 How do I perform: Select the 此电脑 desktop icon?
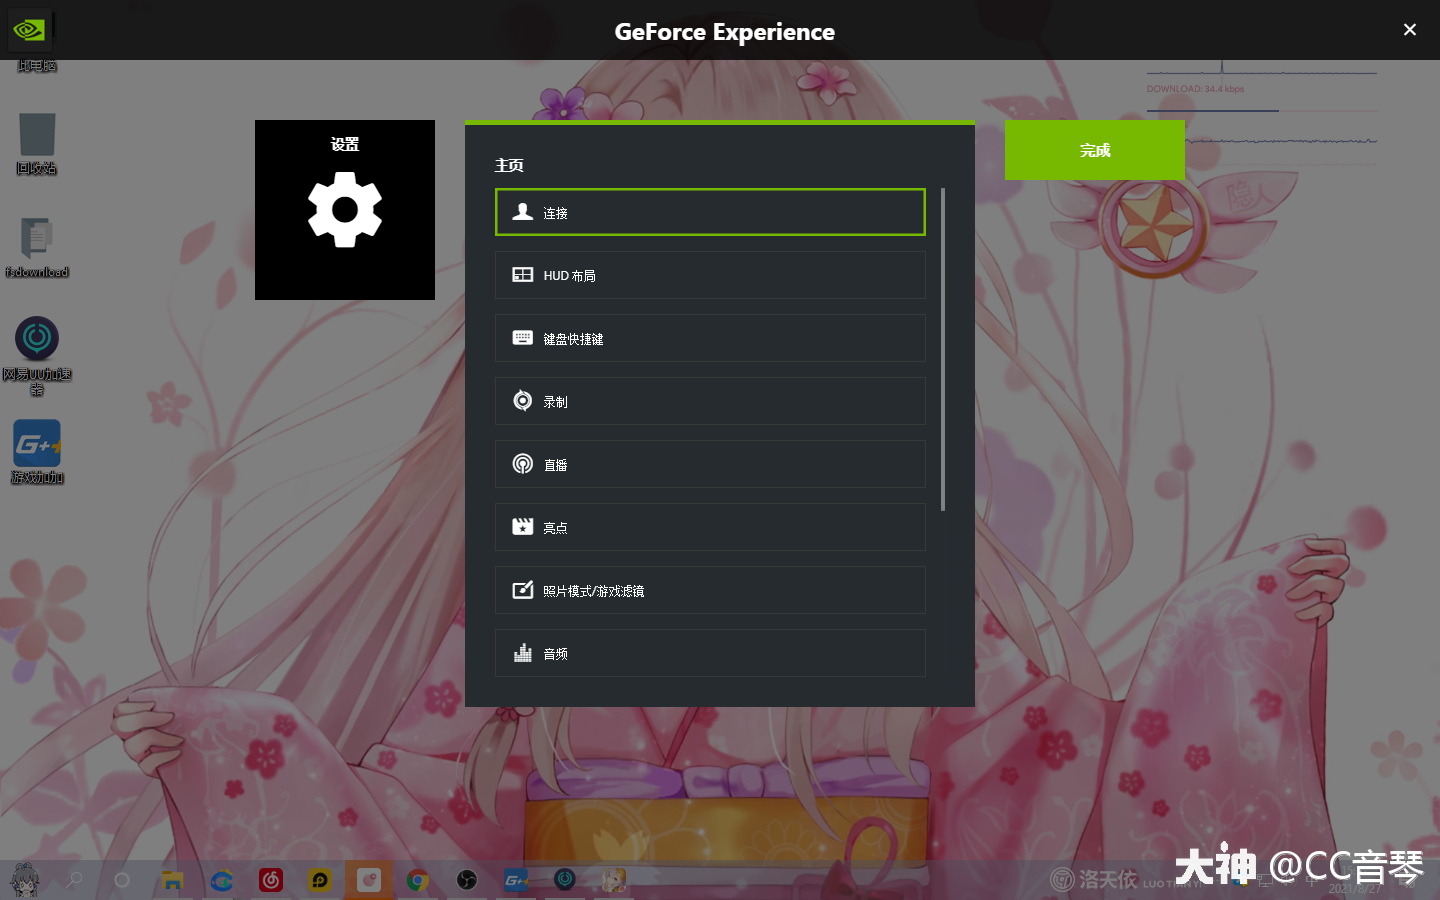point(36,66)
